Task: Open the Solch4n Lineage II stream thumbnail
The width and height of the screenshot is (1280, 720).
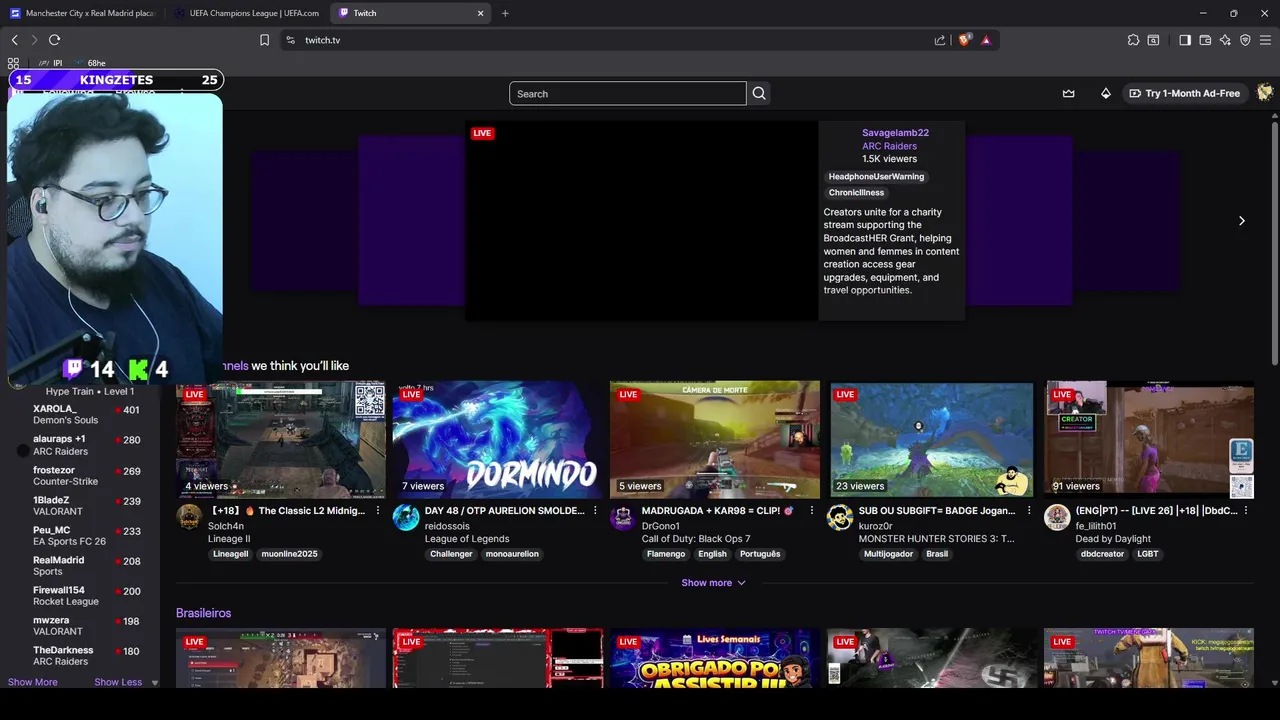Action: (281, 439)
